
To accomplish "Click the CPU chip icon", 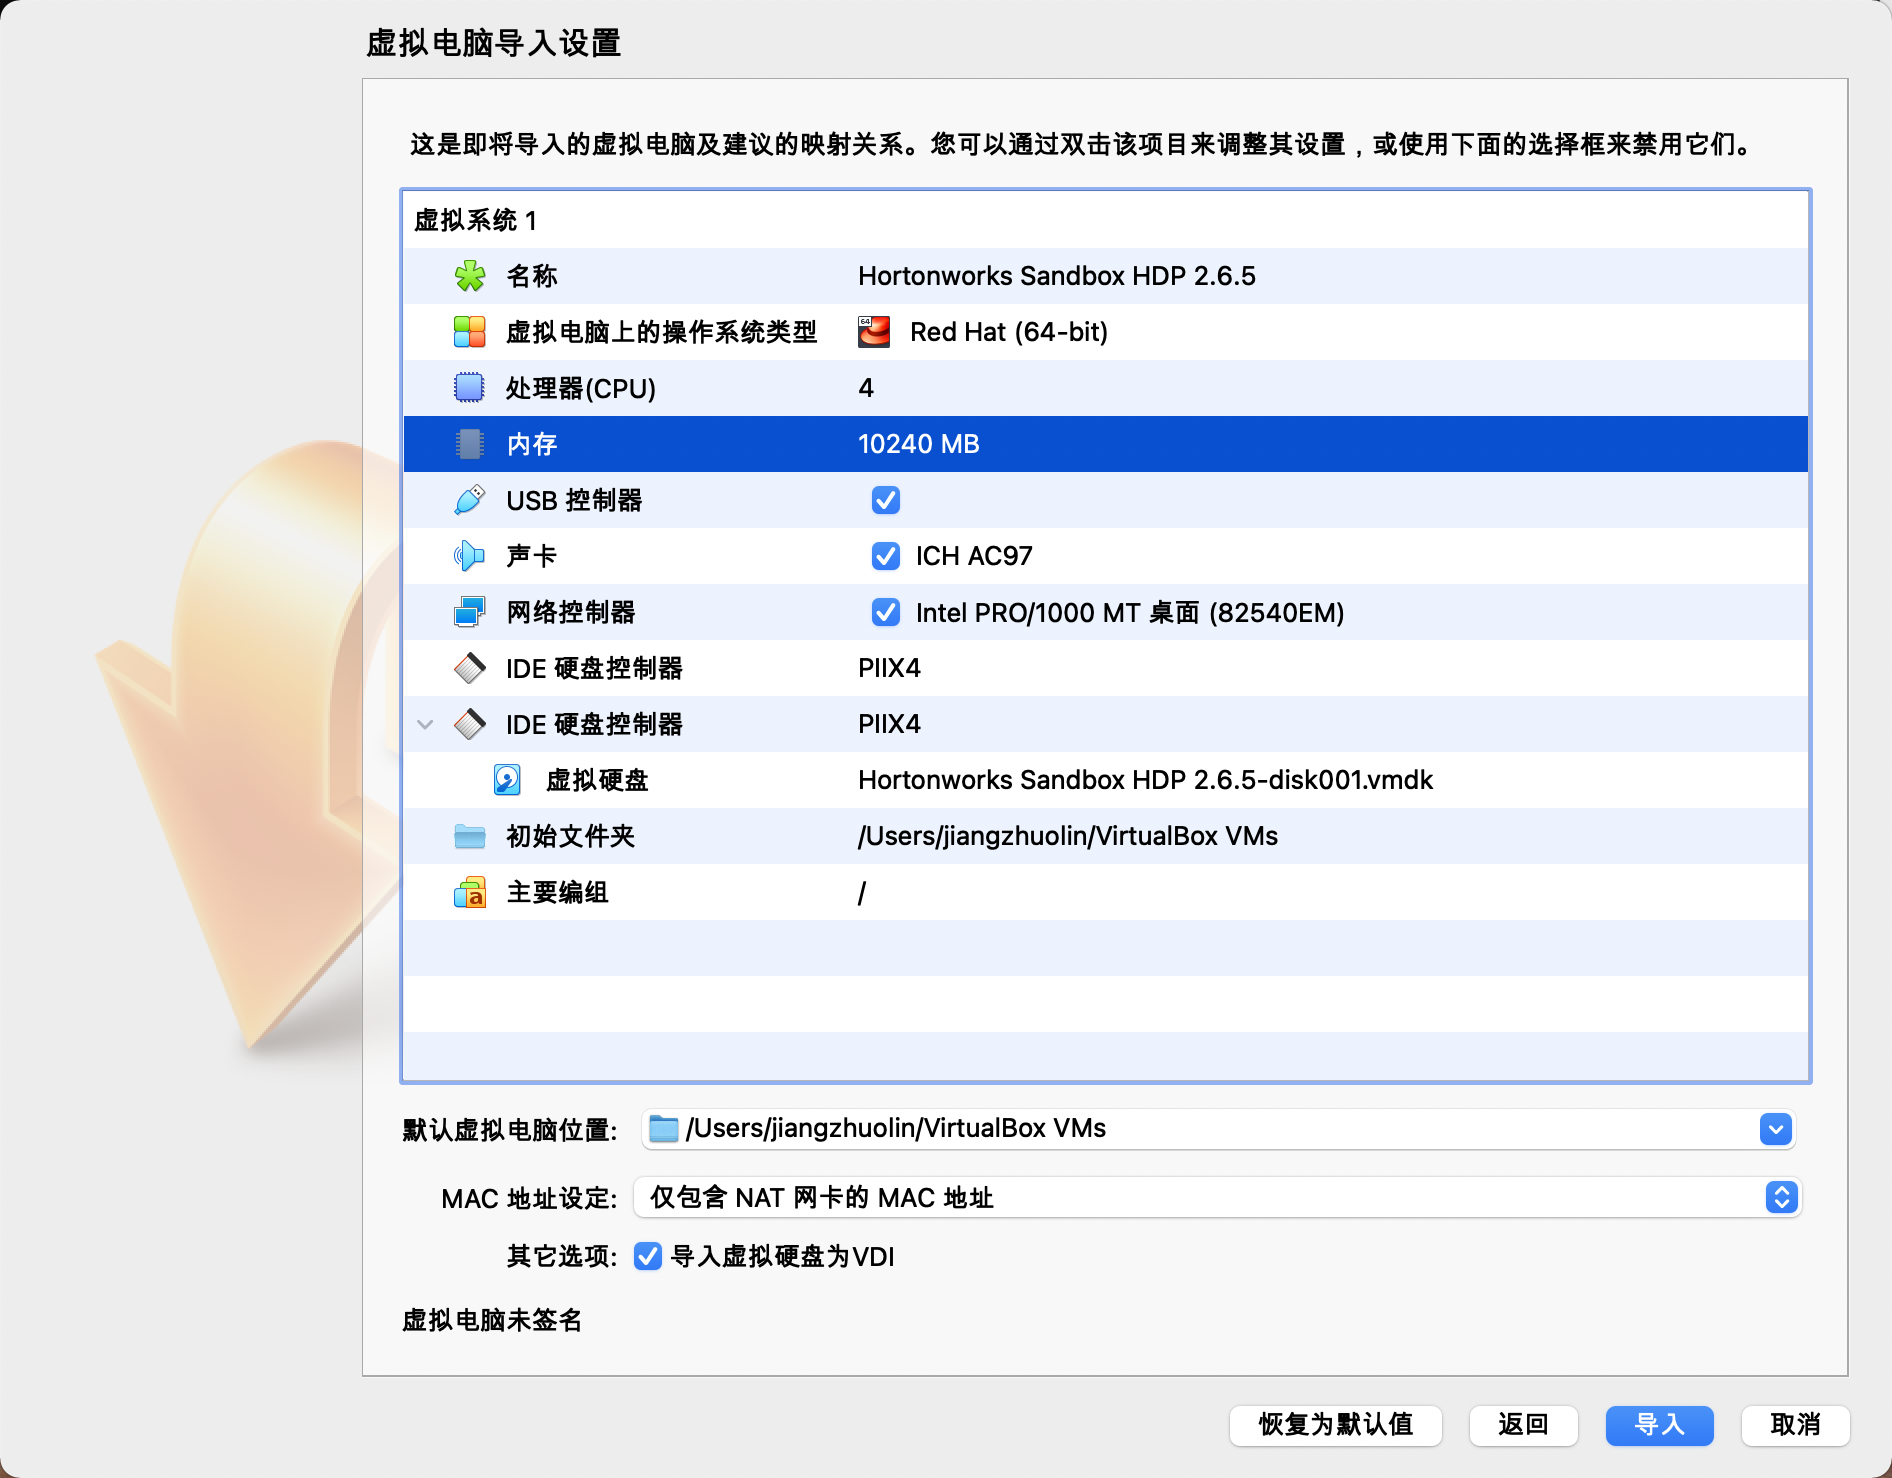I will (469, 388).
